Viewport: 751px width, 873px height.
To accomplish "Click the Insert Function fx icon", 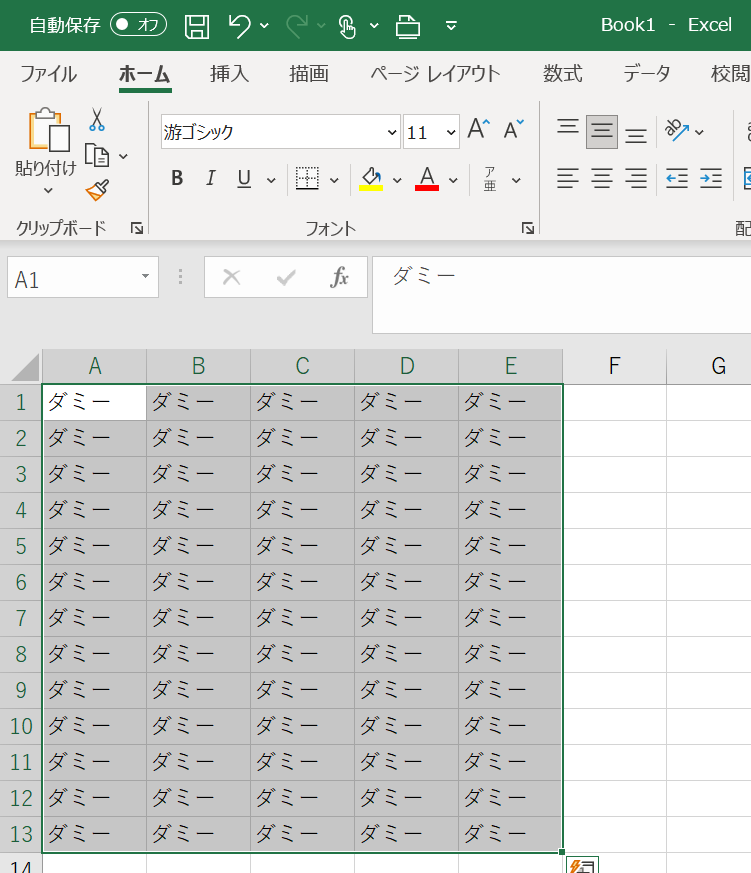I will (x=340, y=277).
